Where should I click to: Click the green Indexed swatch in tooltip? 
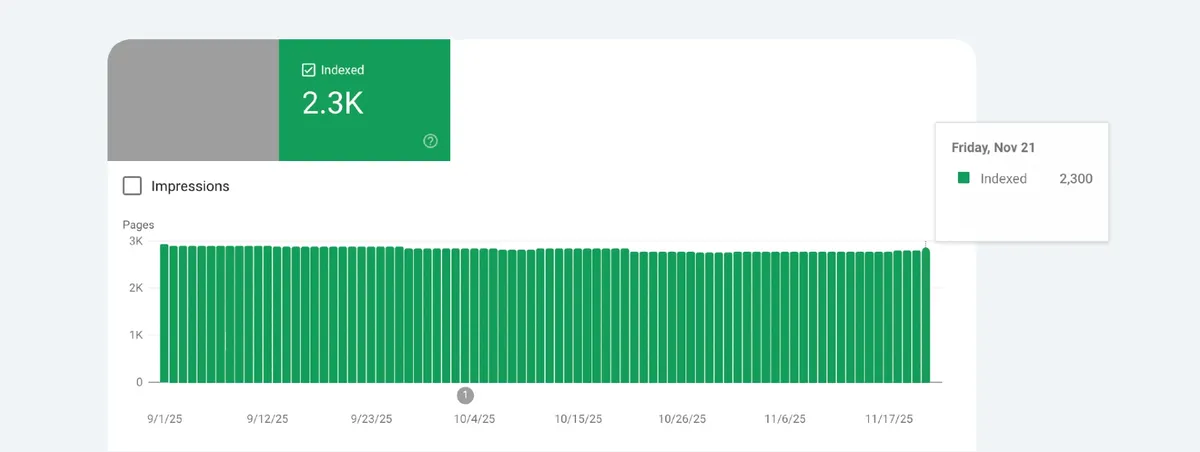click(x=964, y=178)
